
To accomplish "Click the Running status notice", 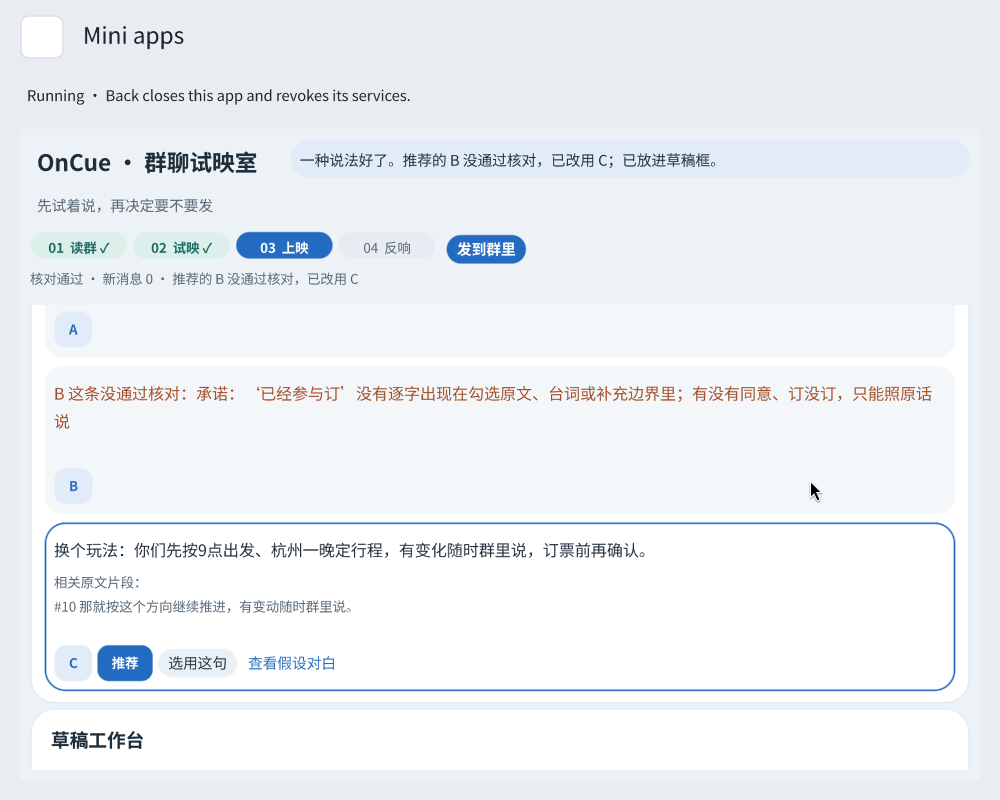I will coord(219,96).
